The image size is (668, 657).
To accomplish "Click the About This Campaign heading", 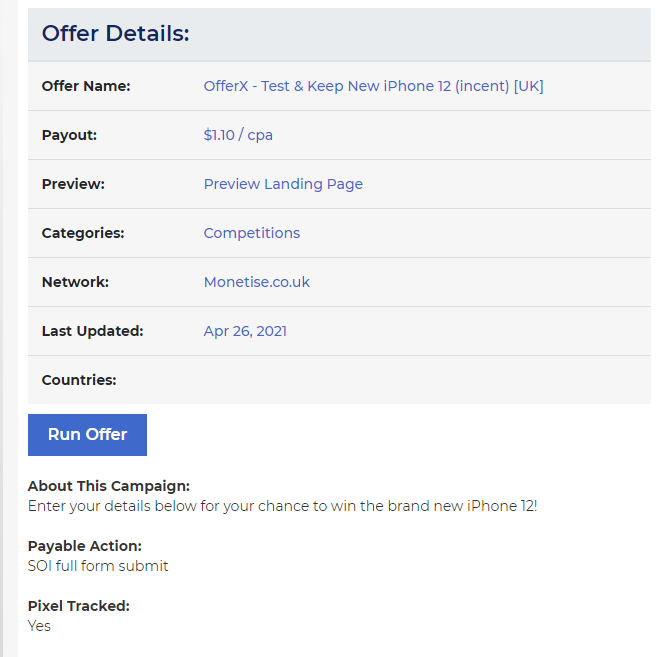I will pyautogui.click(x=109, y=486).
